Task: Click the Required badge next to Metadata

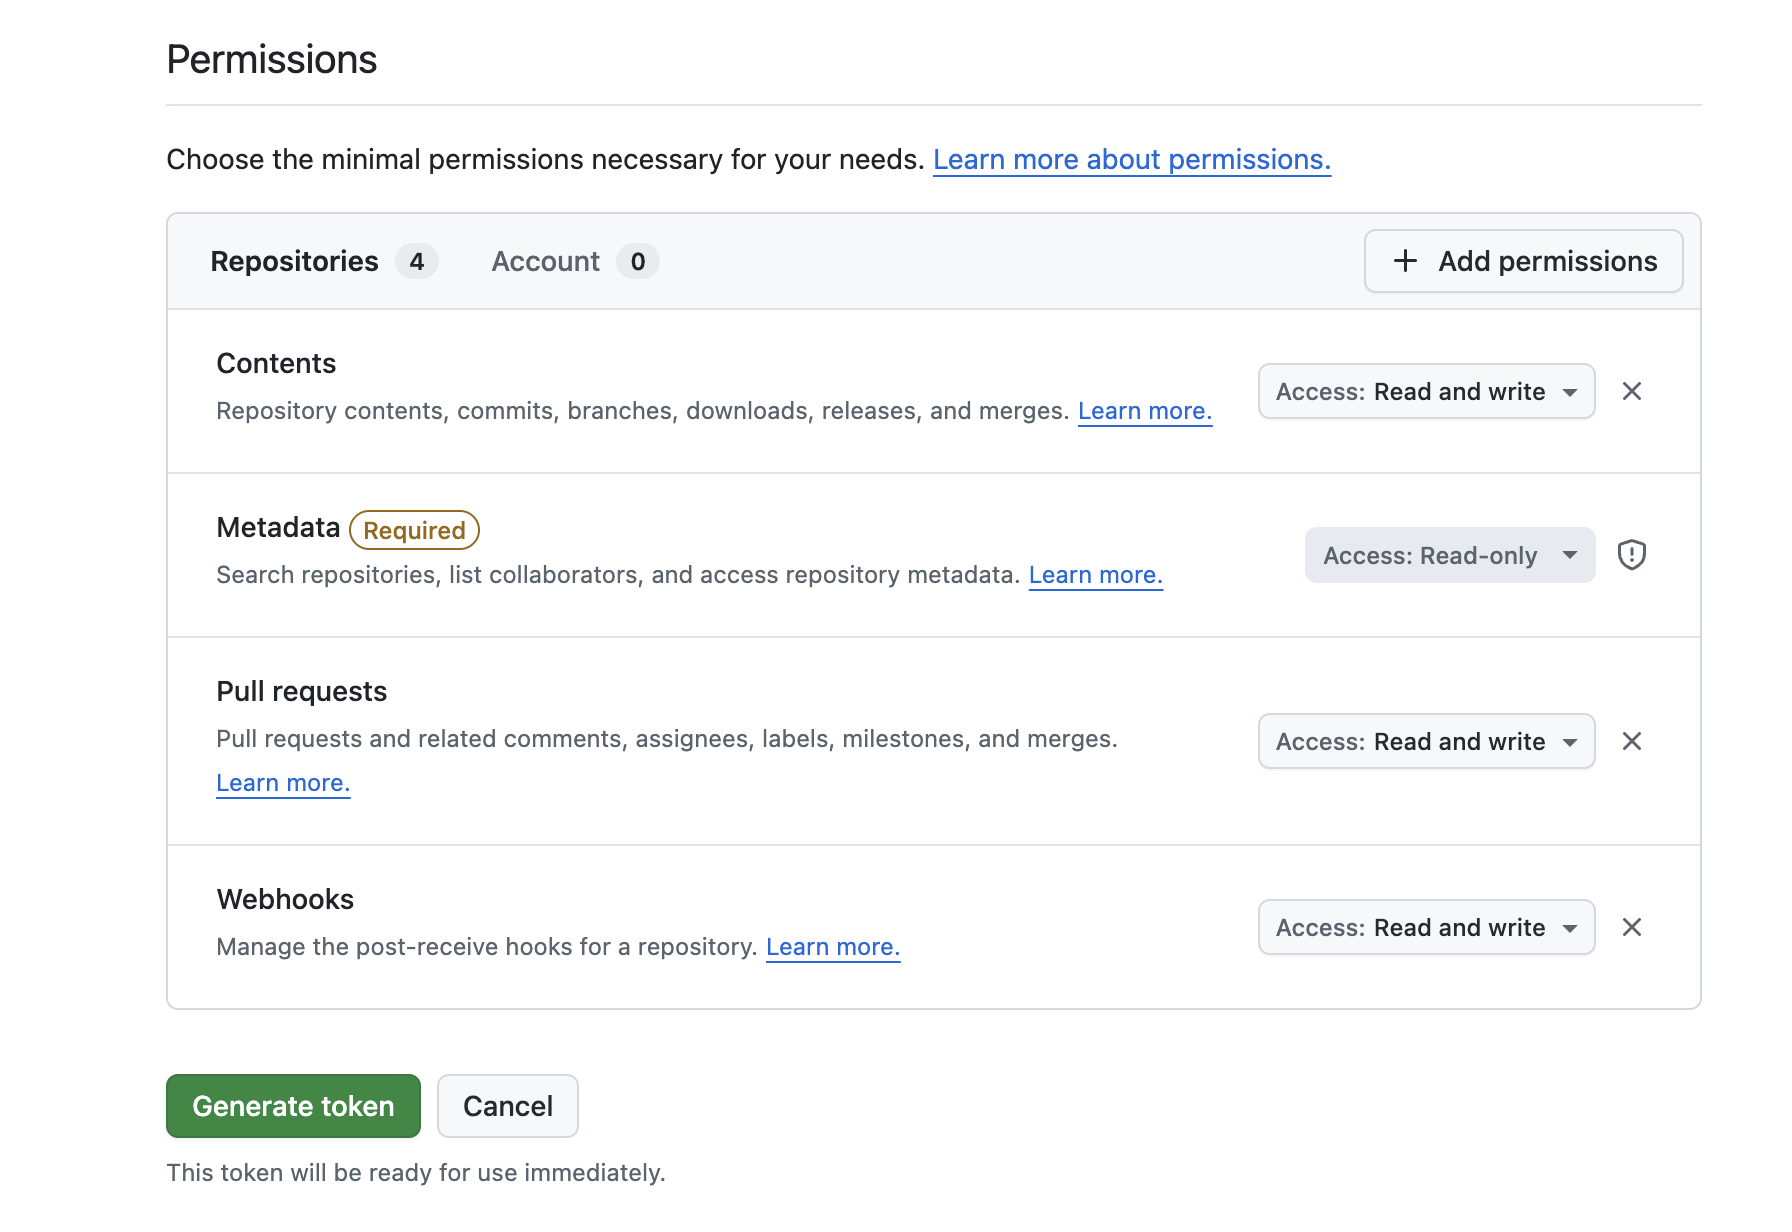Action: (x=414, y=530)
